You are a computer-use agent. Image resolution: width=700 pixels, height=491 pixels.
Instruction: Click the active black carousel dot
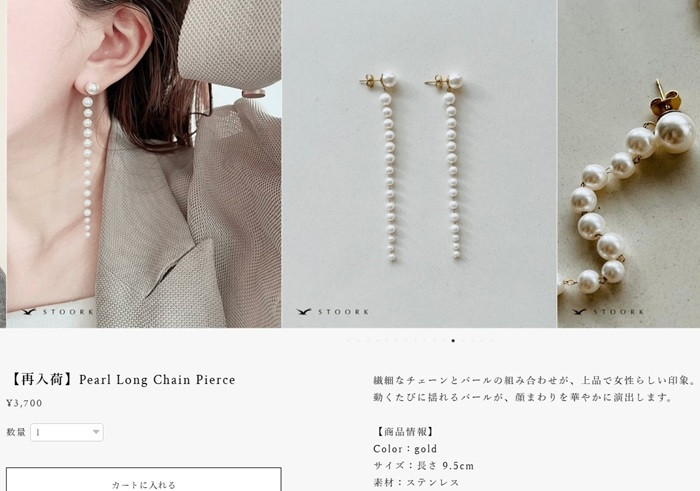pos(453,341)
